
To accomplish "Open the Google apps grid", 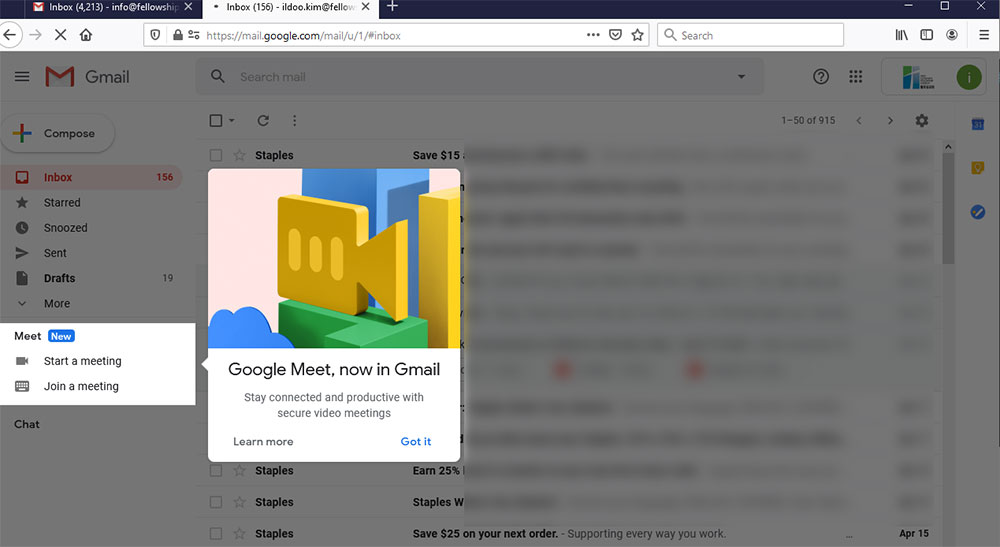I will (855, 77).
